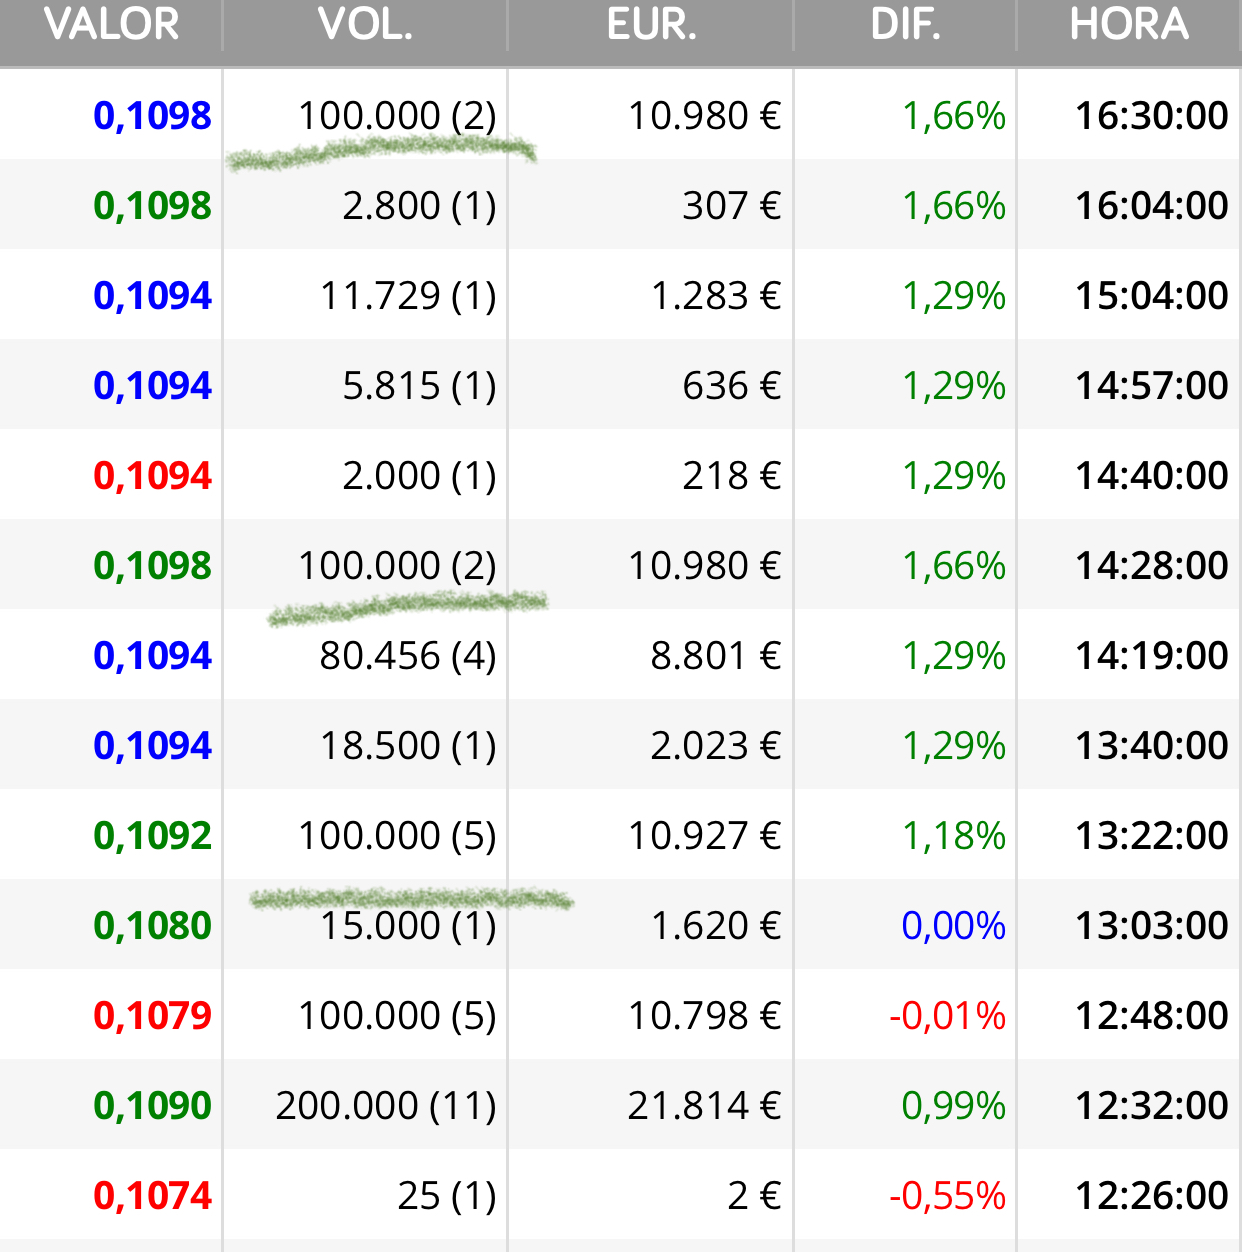Select the blue 0,1098 value at 16:30:00
1242x1252 pixels.
152,116
